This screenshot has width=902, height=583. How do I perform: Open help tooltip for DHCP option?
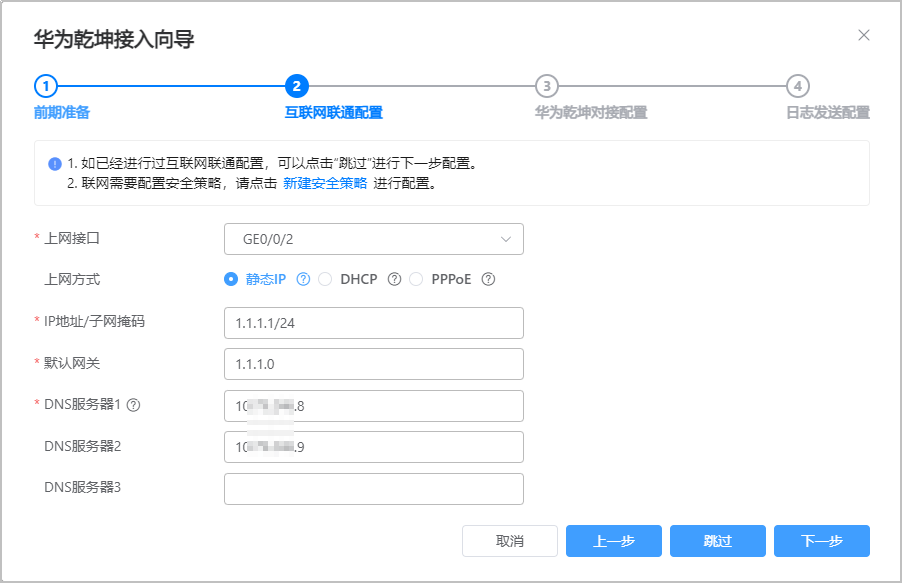coord(394,279)
